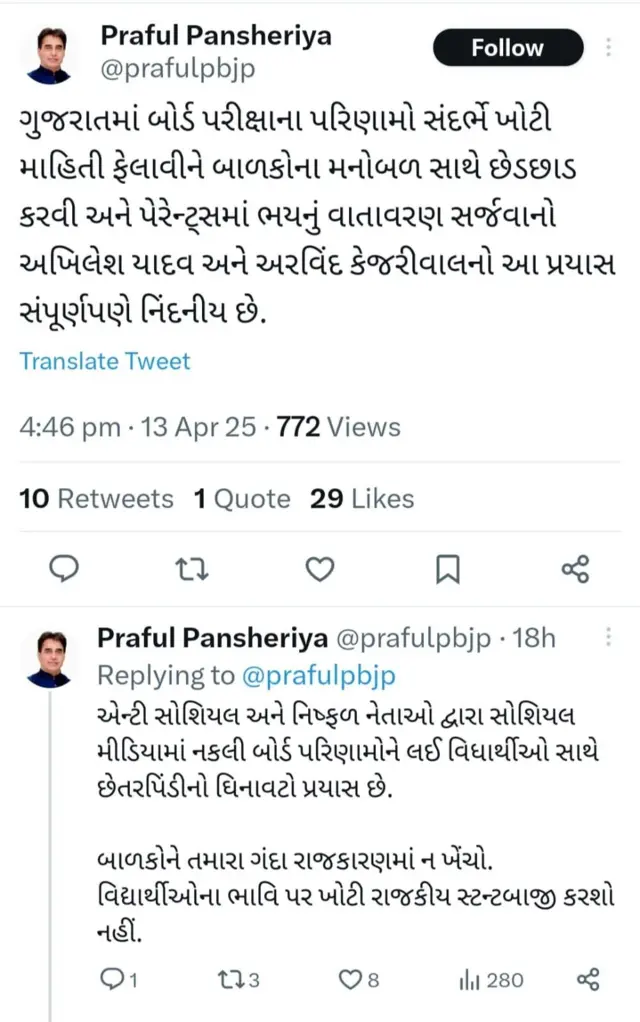The width and height of the screenshot is (640, 1022).
Task: Open Praful Pansheriya's profile picture
Action: pos(51,55)
